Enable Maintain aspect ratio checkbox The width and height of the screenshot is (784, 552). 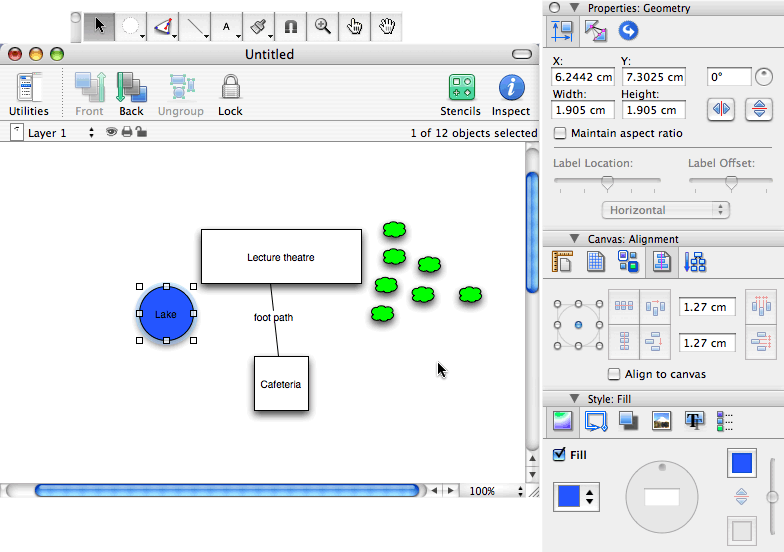560,133
